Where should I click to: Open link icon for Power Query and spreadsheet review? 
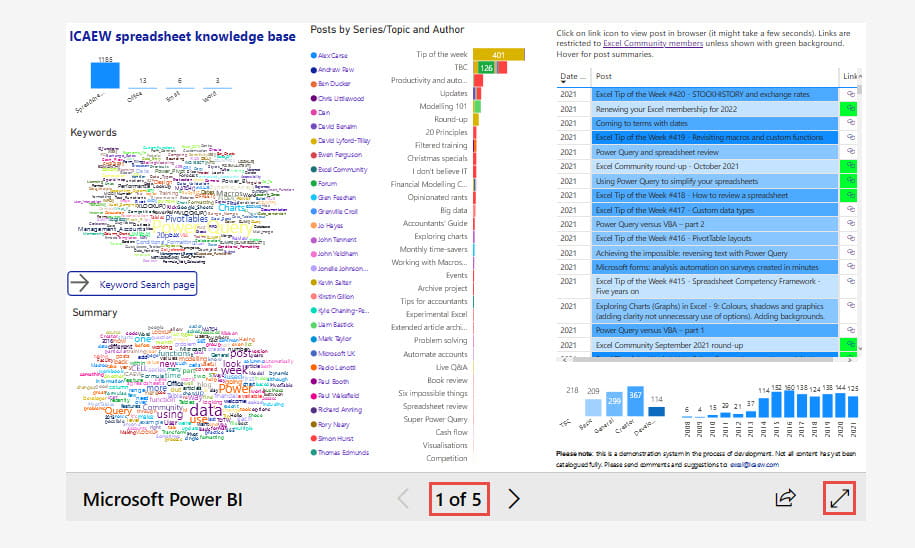[x=850, y=151]
